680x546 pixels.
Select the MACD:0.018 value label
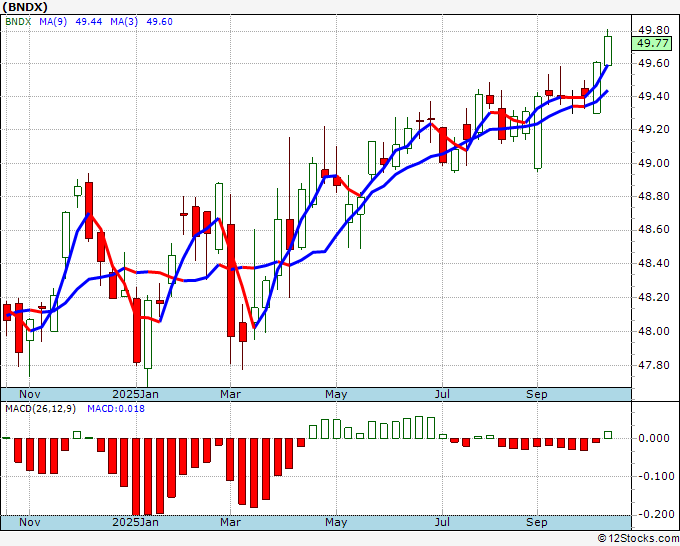[116, 409]
